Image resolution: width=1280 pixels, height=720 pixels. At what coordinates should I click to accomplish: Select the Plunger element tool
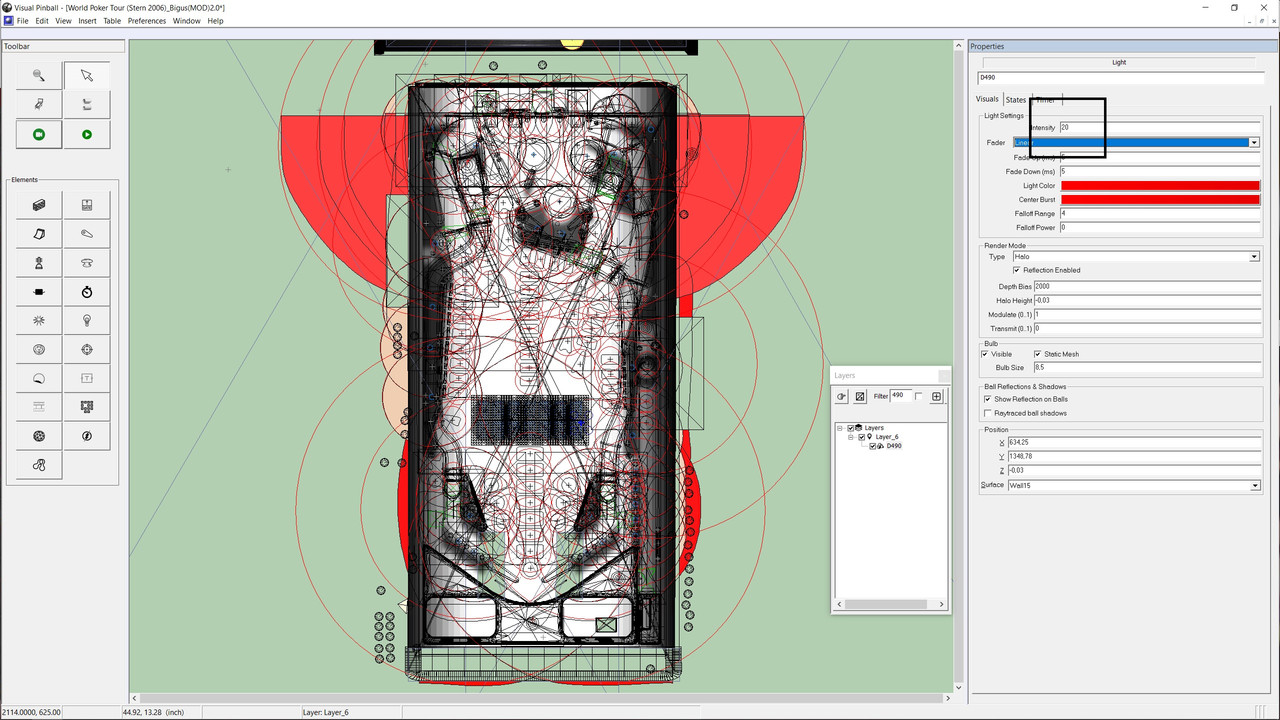tap(39, 263)
